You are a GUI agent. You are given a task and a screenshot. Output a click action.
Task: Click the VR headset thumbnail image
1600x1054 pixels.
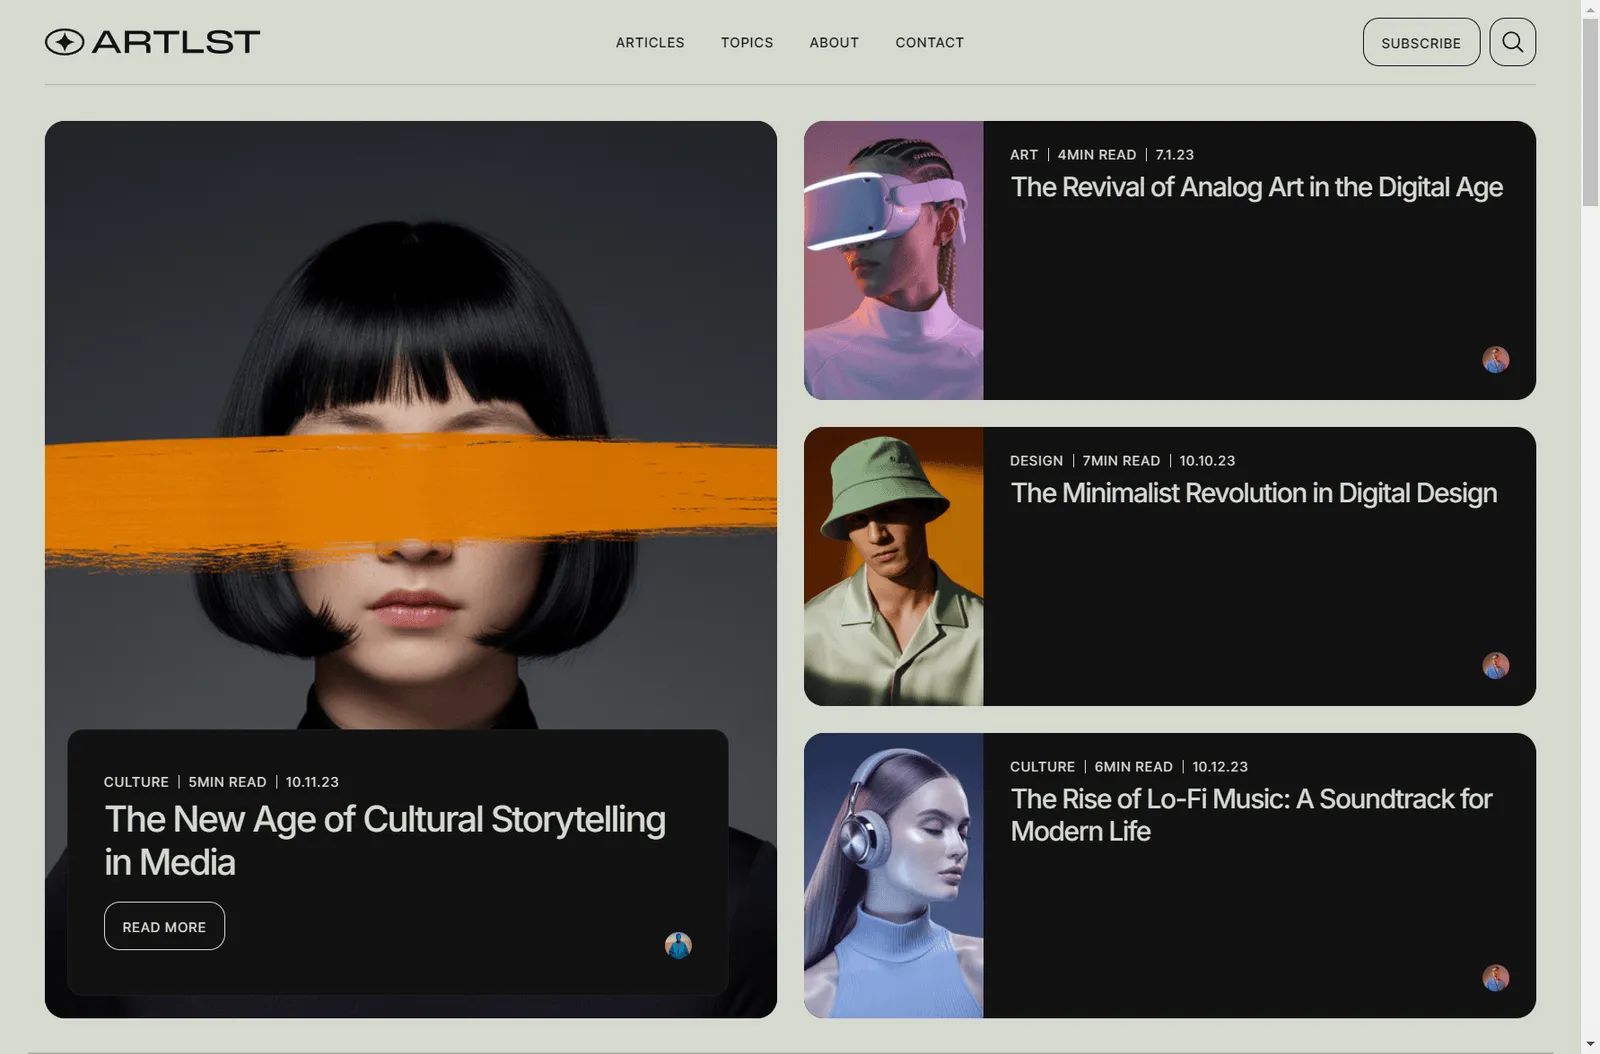click(x=893, y=261)
